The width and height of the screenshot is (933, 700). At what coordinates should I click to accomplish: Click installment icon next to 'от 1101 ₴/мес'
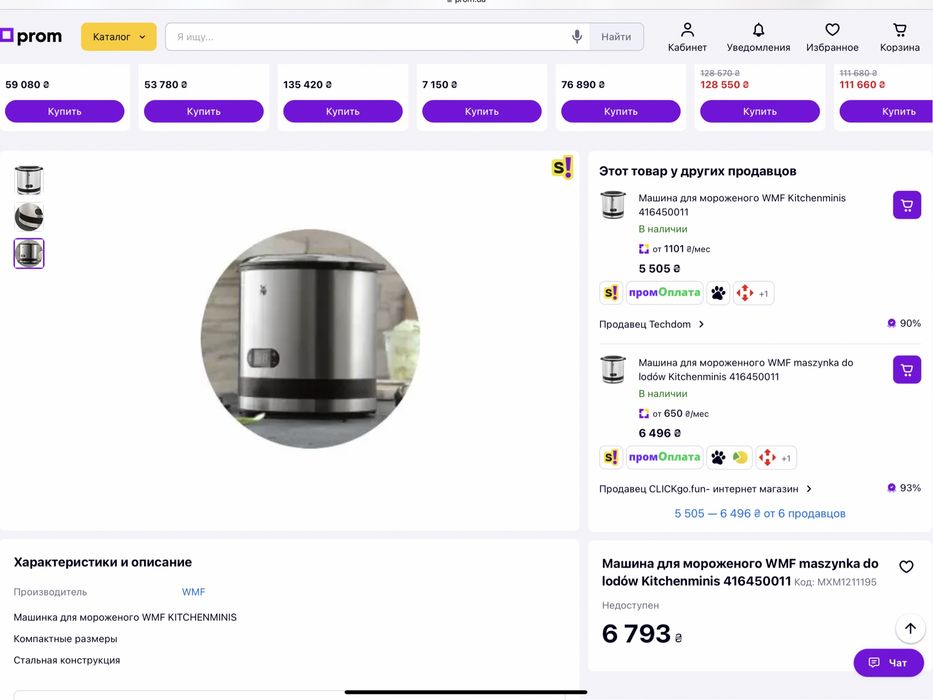tap(644, 249)
